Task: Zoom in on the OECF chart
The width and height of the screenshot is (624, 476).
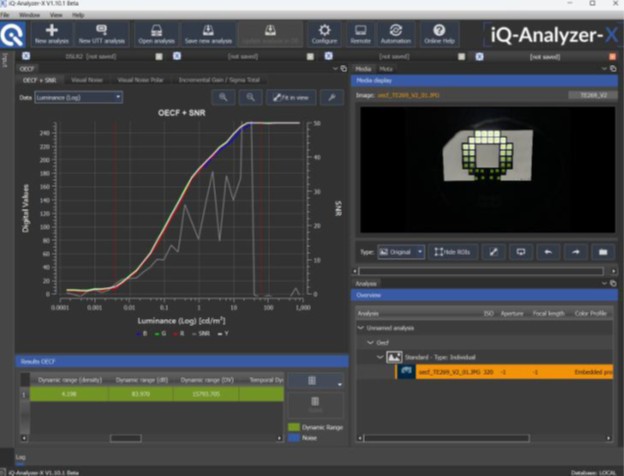Action: 223,97
